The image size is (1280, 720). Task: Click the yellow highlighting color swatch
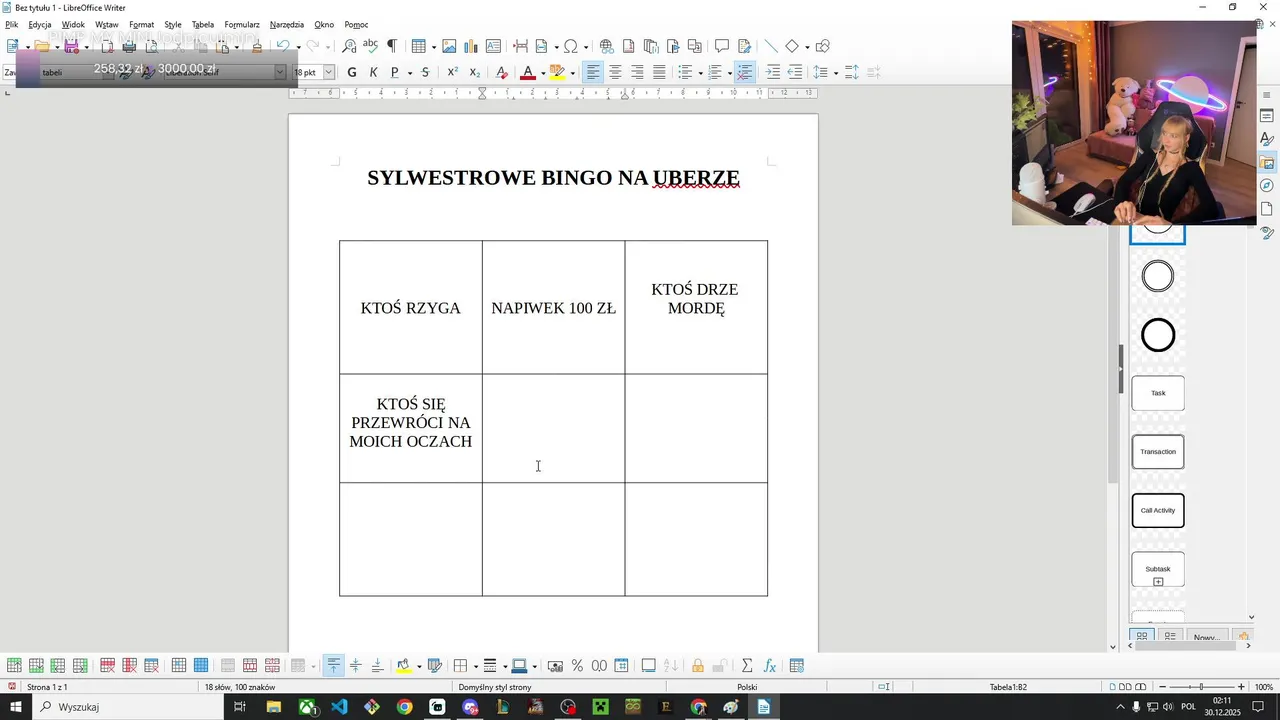click(x=557, y=72)
